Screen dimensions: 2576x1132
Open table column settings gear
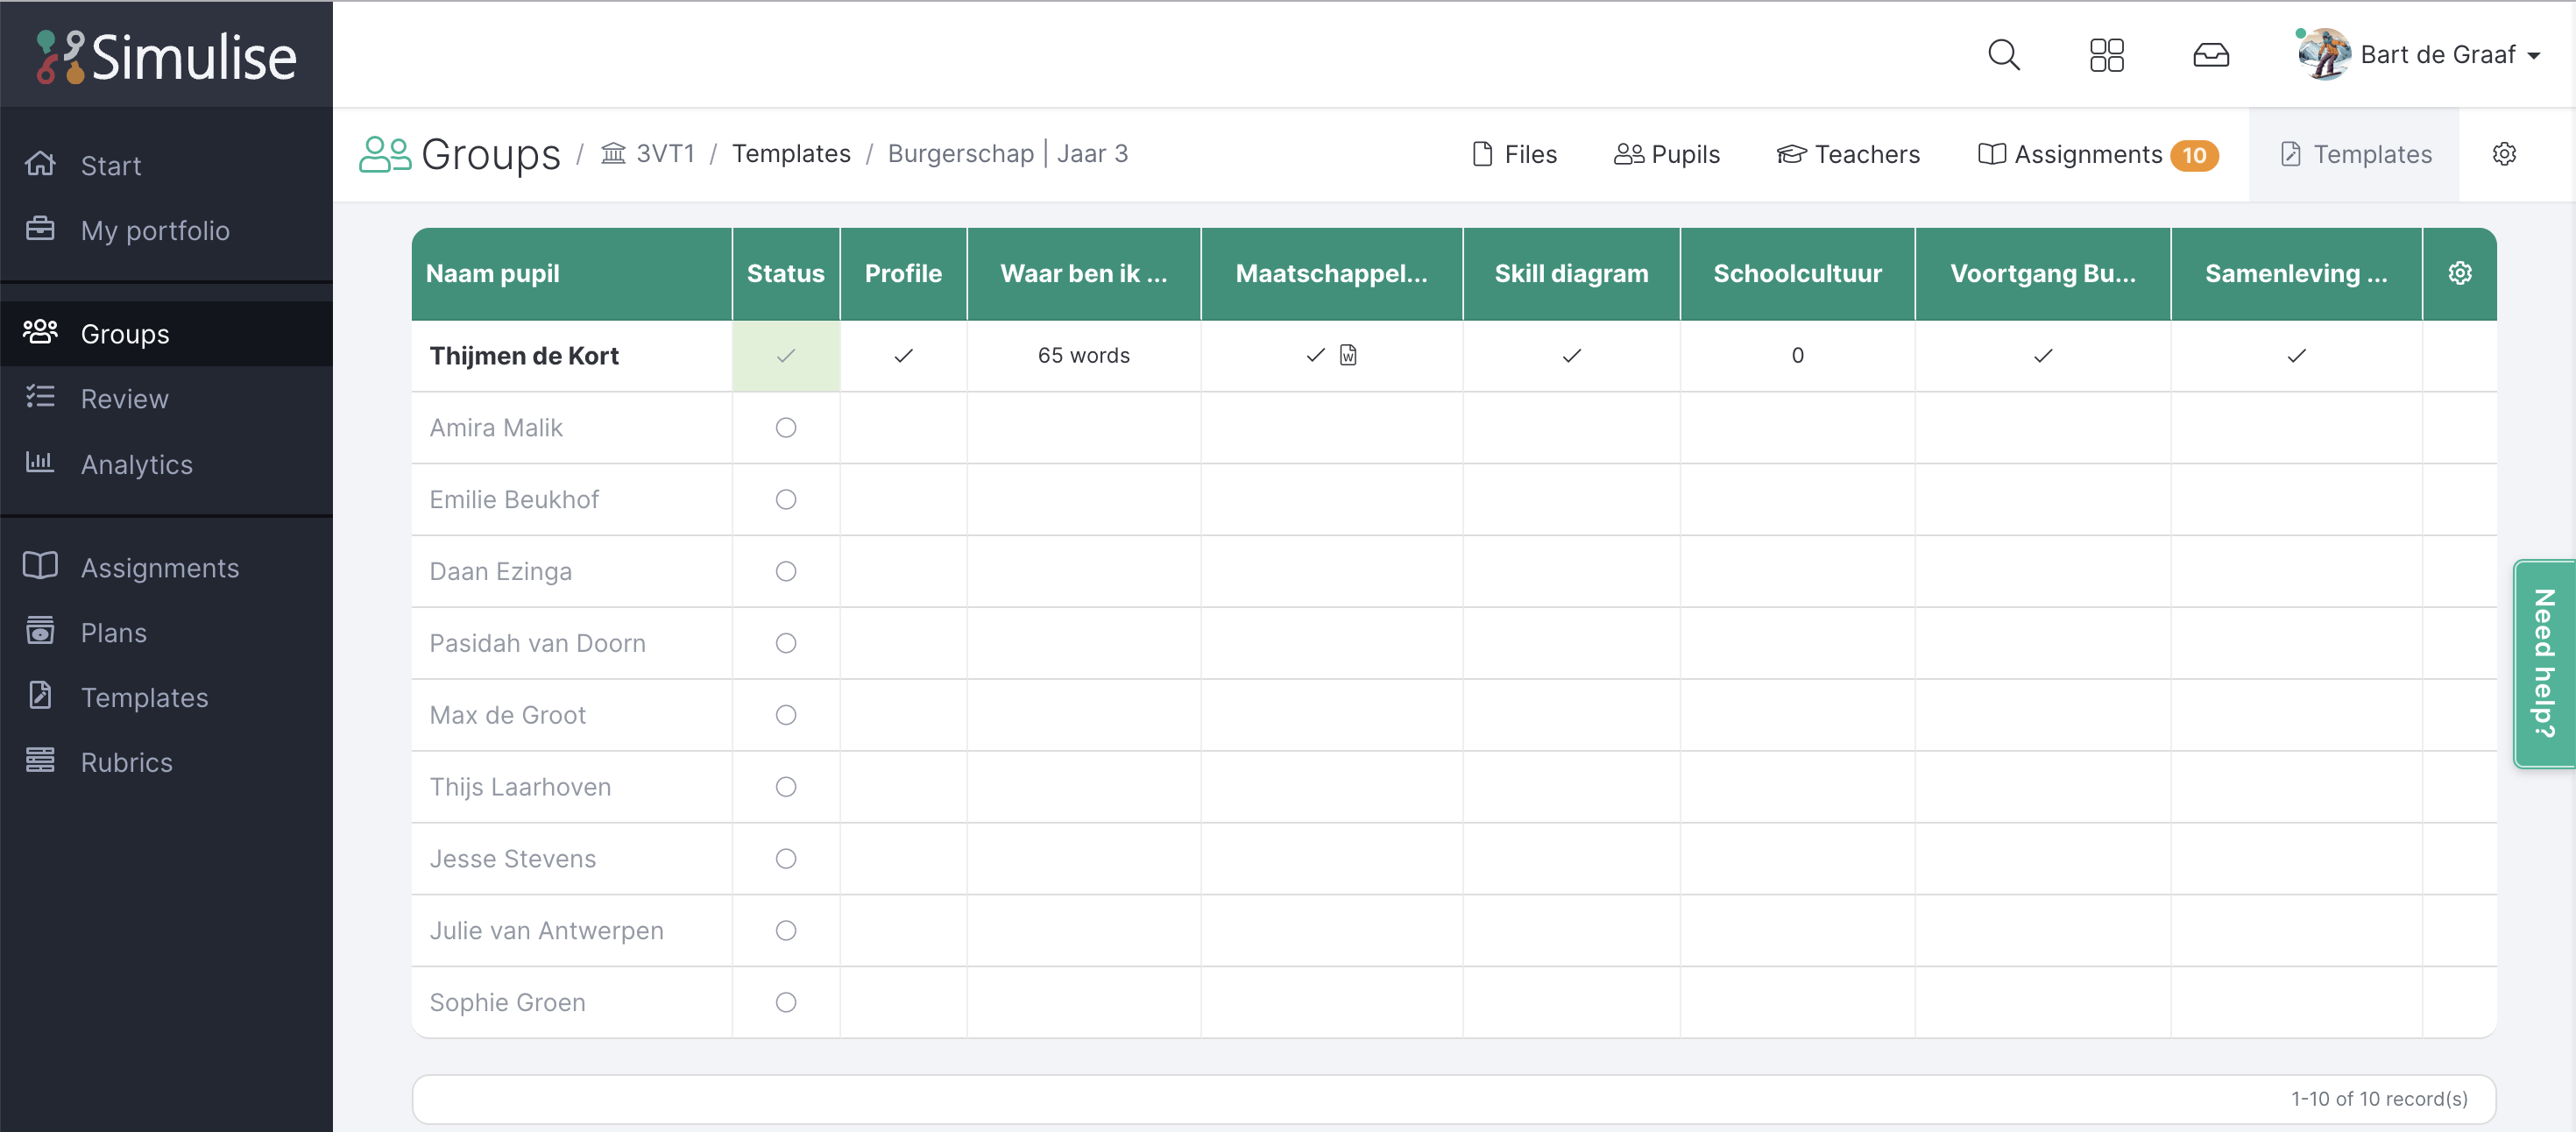click(2459, 273)
